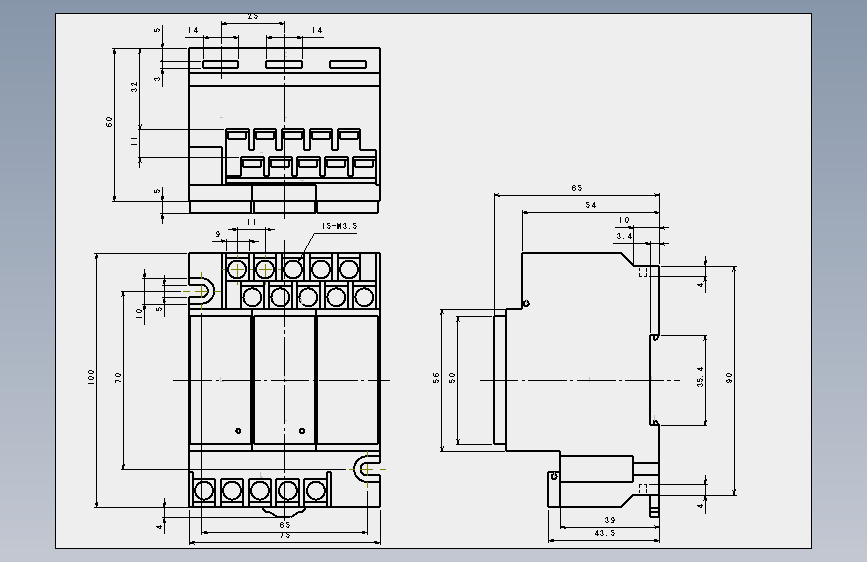Select the 65 dimension under the front view
The image size is (867, 562).
tap(285, 524)
